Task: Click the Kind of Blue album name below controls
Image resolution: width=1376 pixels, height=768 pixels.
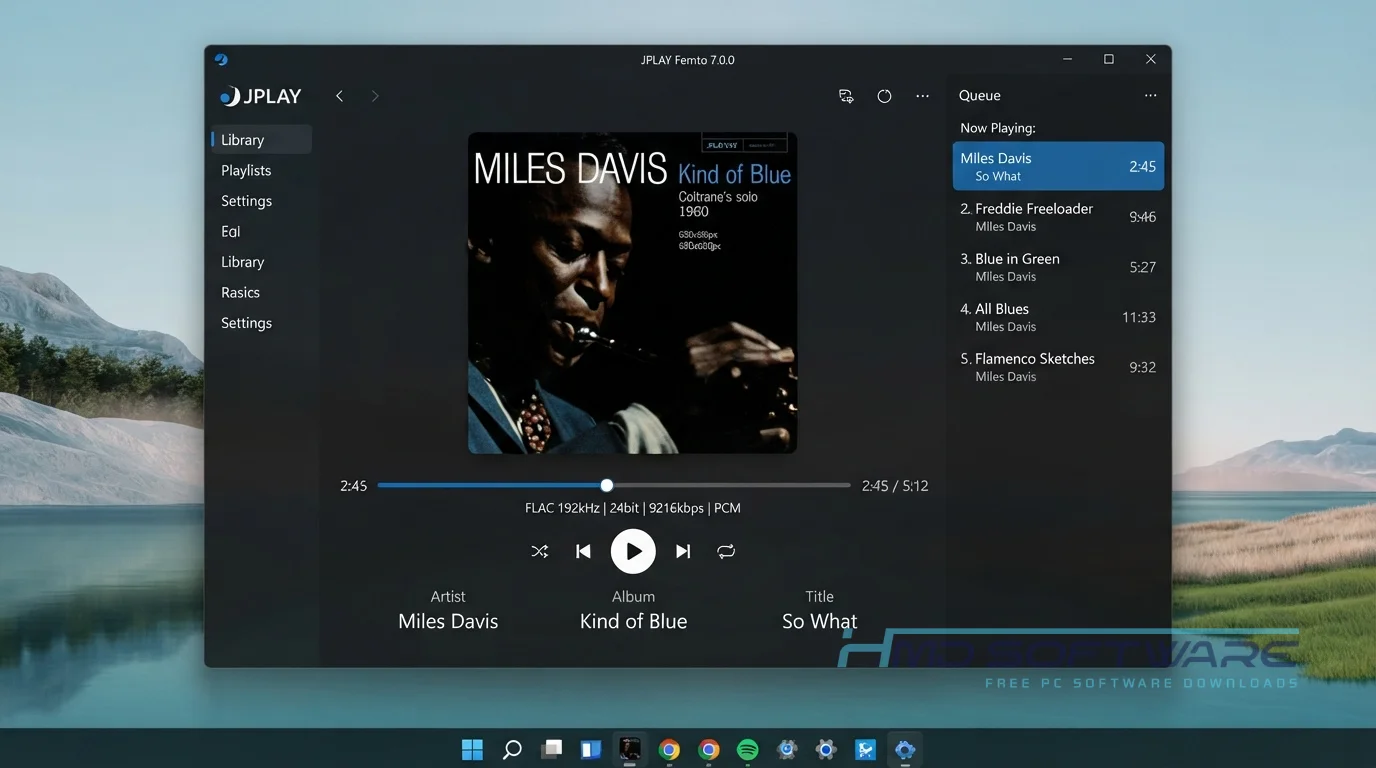Action: point(634,621)
